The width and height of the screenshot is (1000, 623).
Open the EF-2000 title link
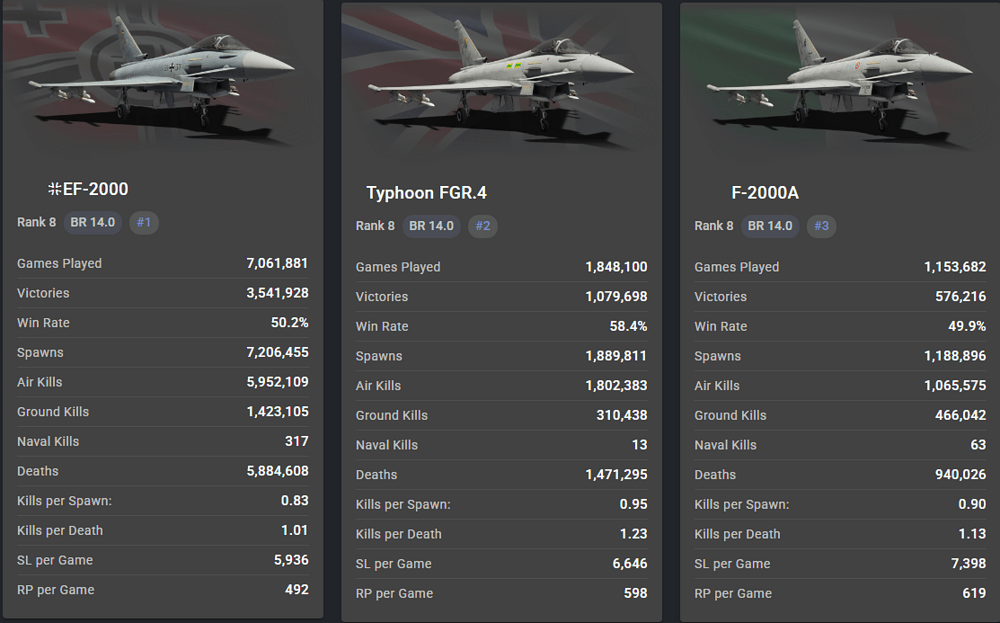click(96, 189)
